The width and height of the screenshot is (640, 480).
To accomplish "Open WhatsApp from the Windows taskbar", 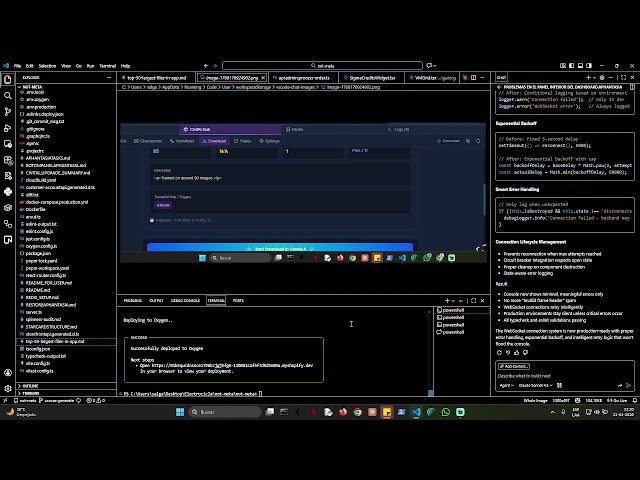I will point(445,412).
